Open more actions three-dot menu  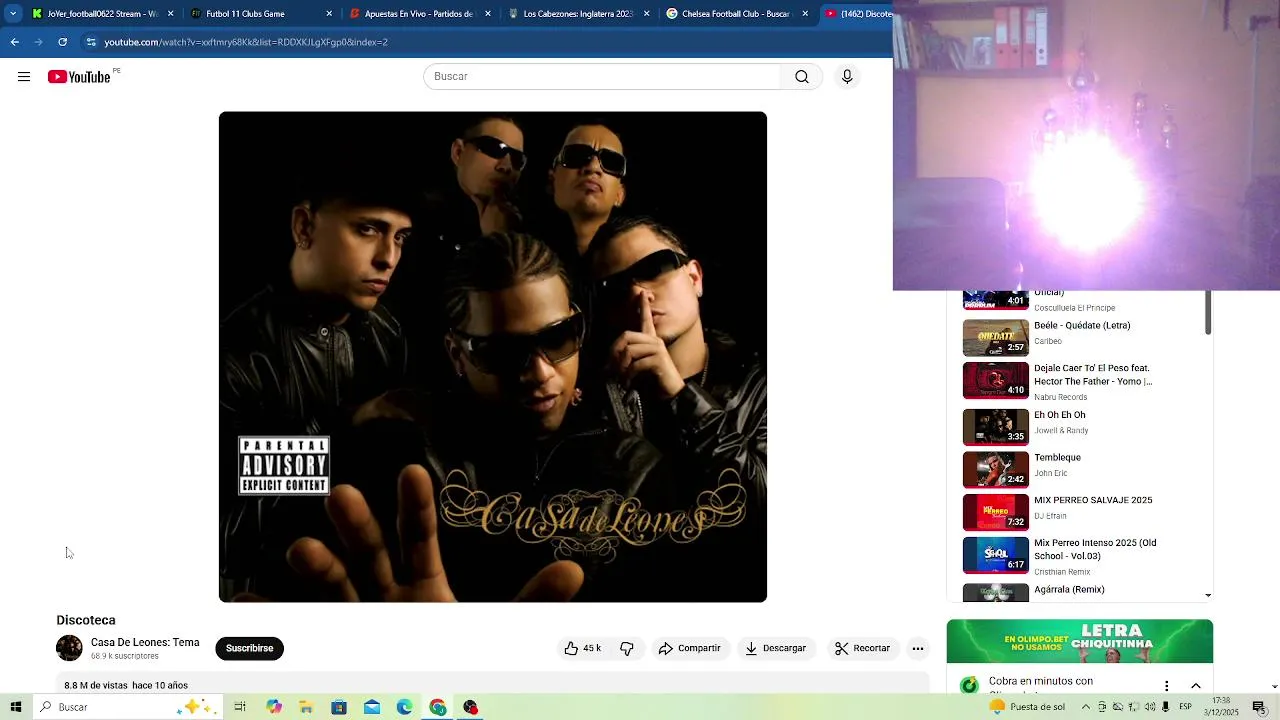tap(917, 648)
